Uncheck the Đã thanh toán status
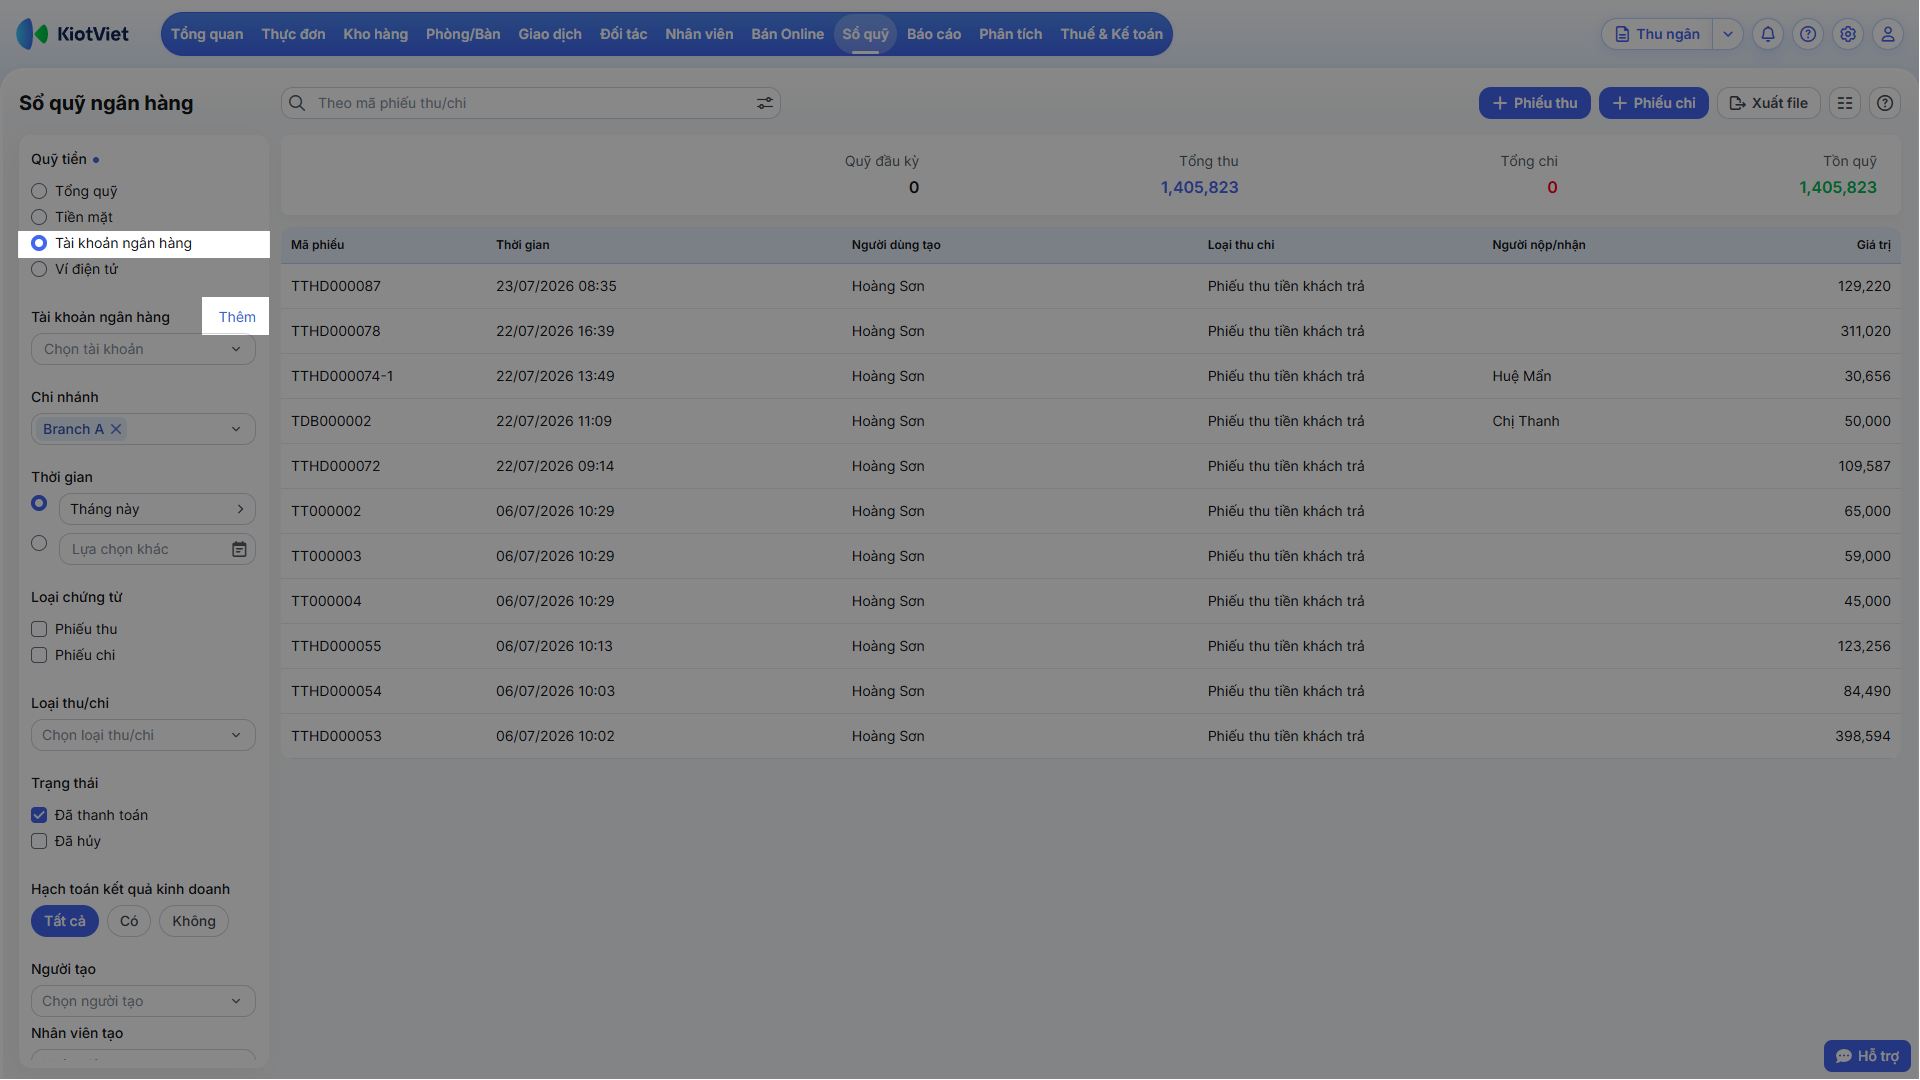The height and width of the screenshot is (1080, 1920). (39, 815)
